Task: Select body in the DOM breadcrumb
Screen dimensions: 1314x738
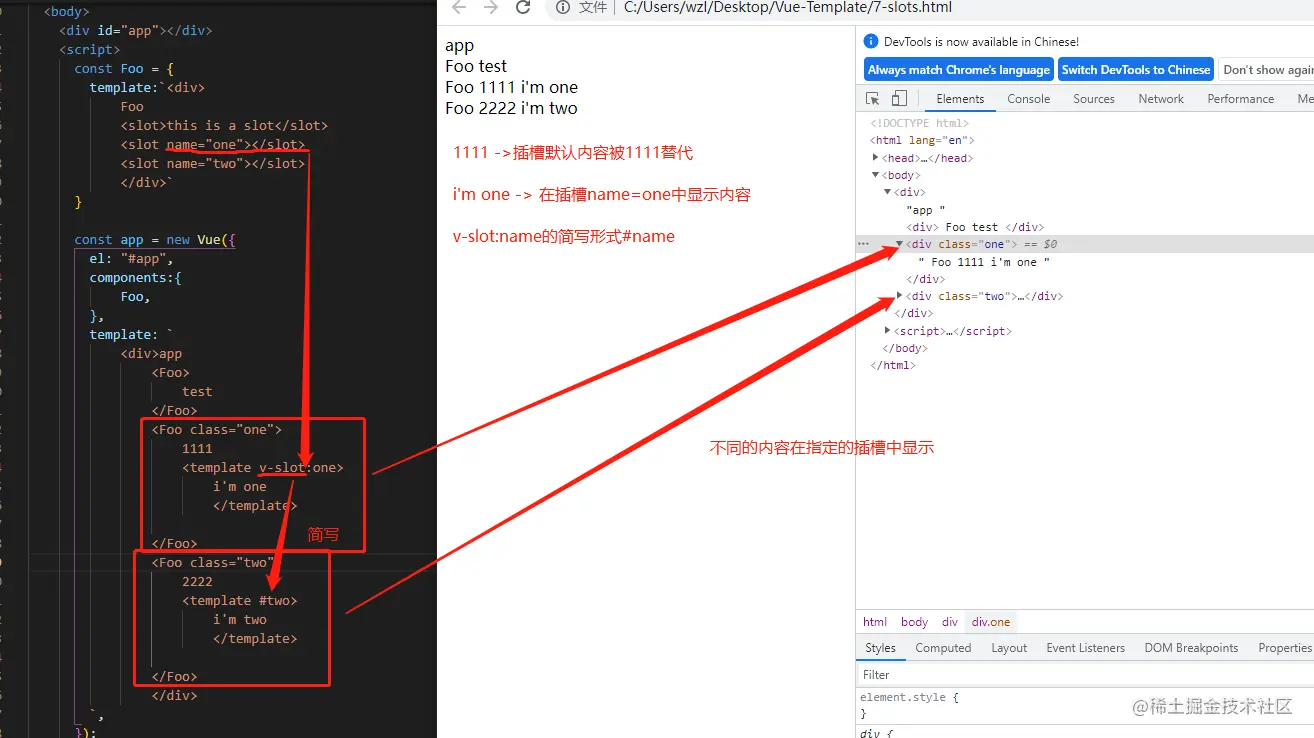Action: [x=914, y=622]
